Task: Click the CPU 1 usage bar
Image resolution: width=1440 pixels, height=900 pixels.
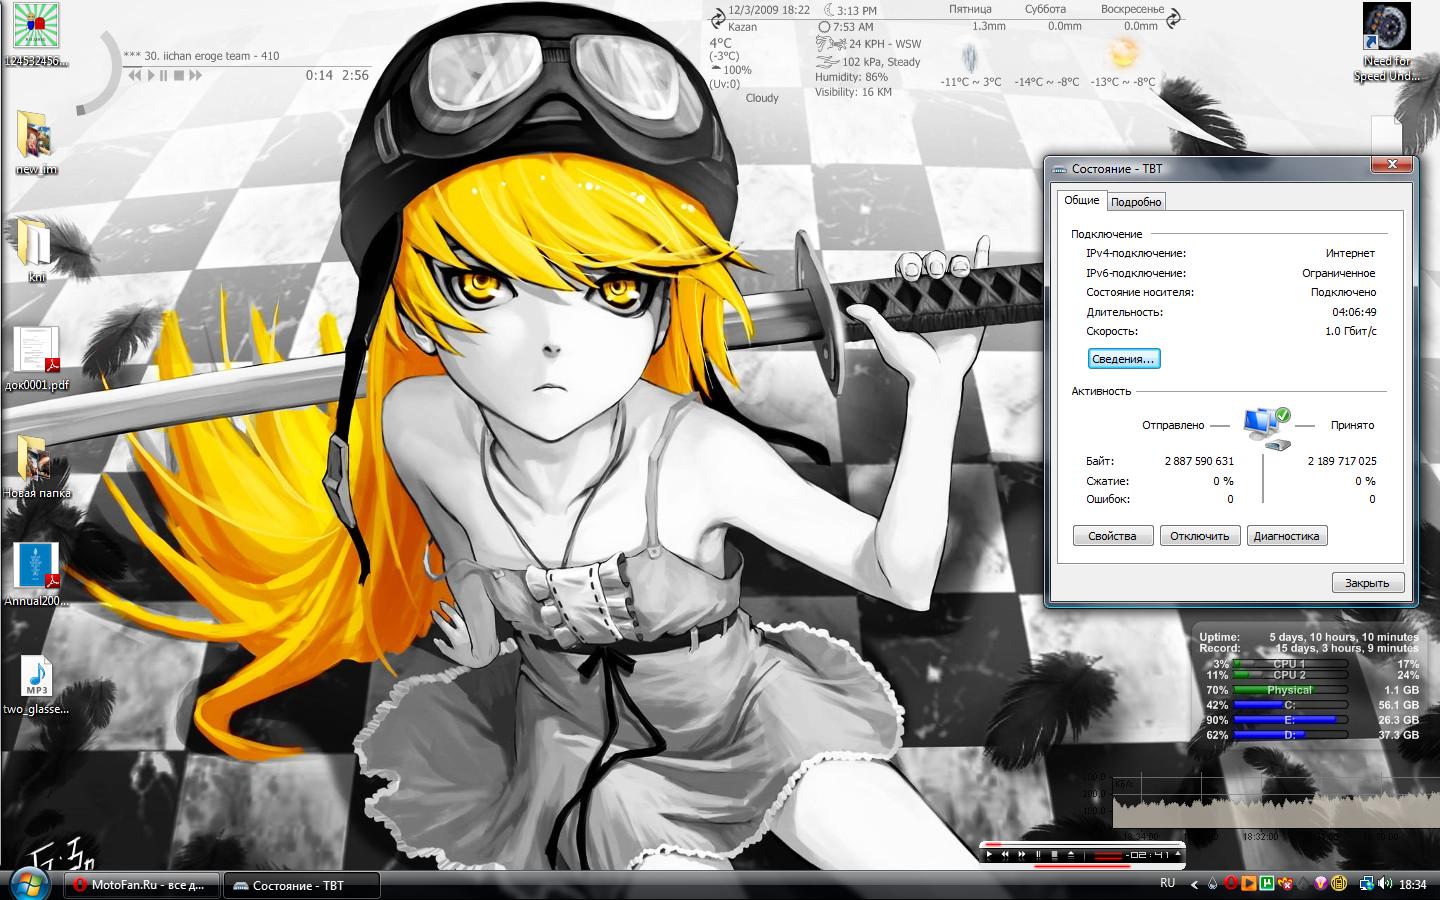Action: pos(1290,663)
